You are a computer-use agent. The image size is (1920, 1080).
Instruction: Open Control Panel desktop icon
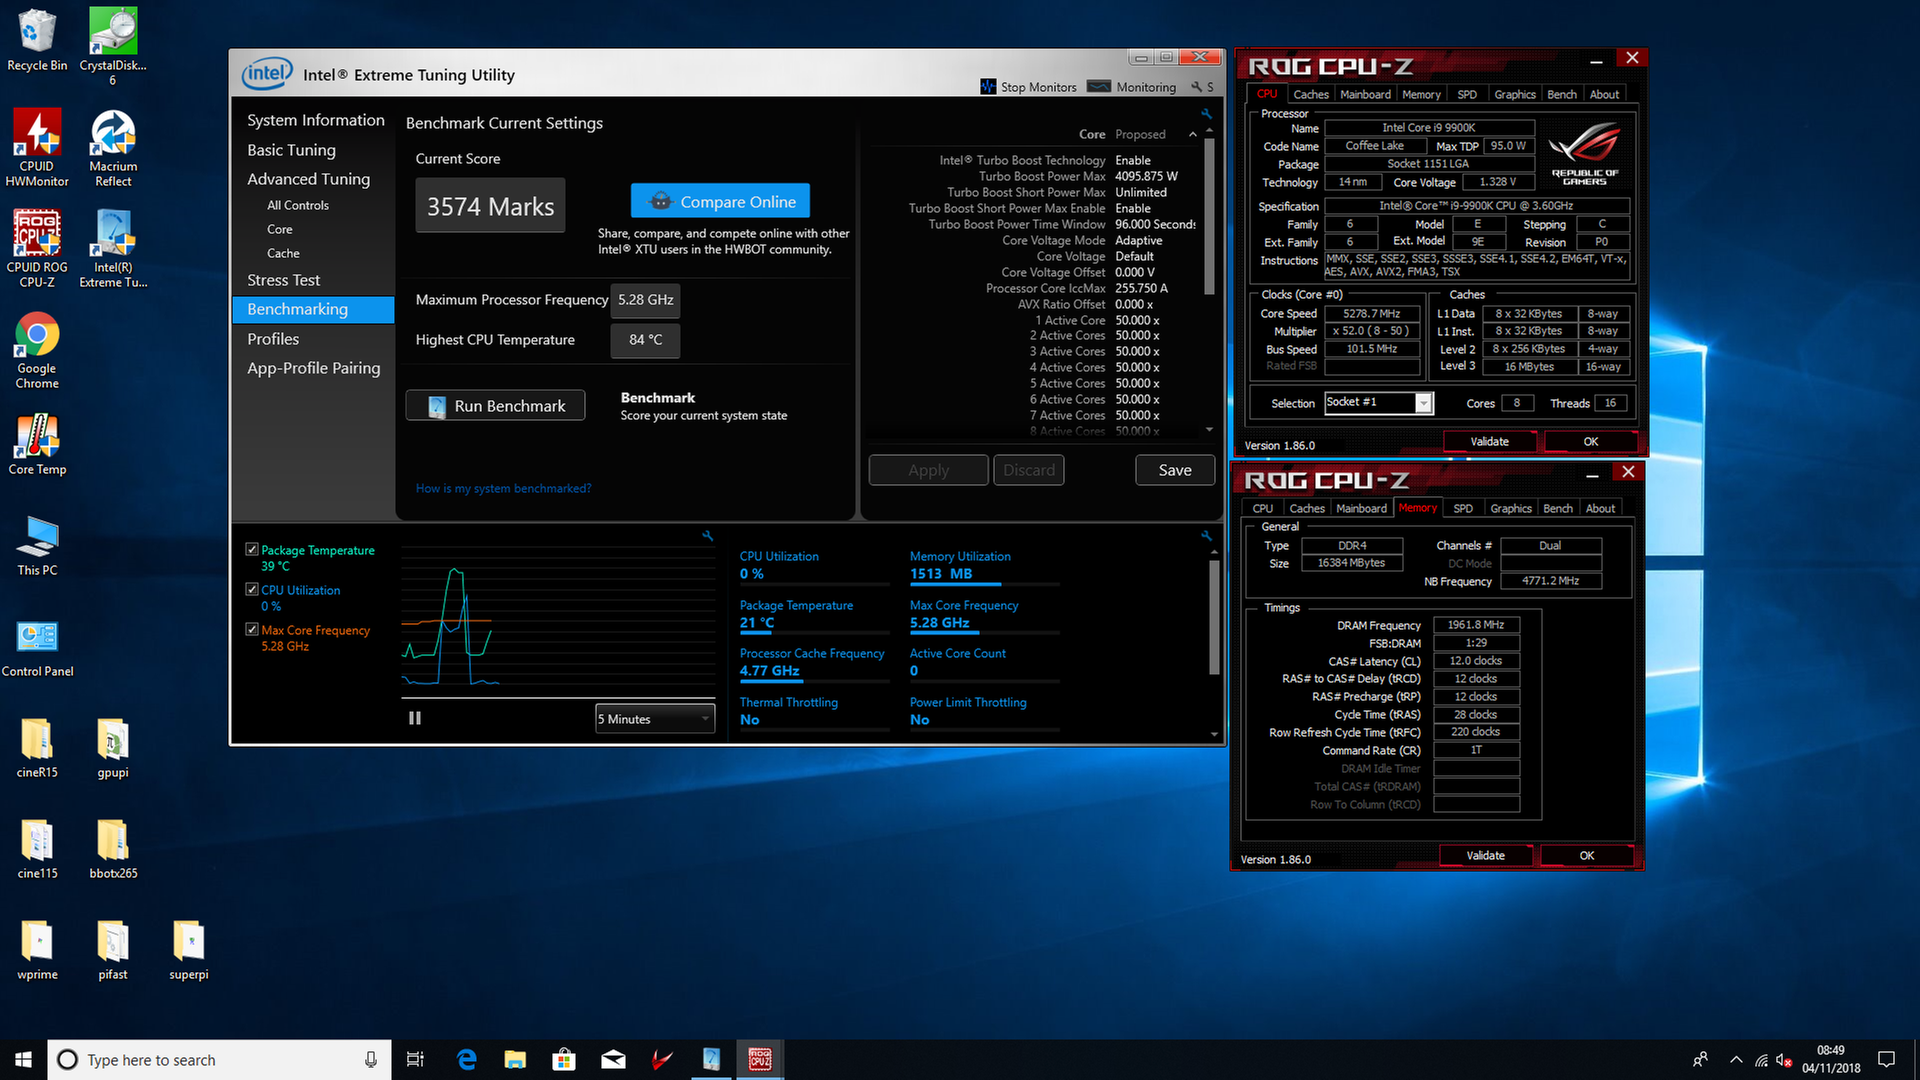(x=37, y=647)
